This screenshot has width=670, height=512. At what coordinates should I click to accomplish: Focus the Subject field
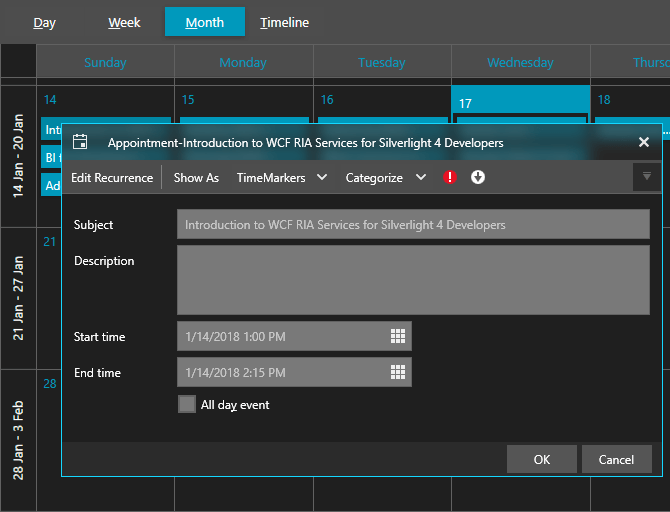click(x=413, y=224)
